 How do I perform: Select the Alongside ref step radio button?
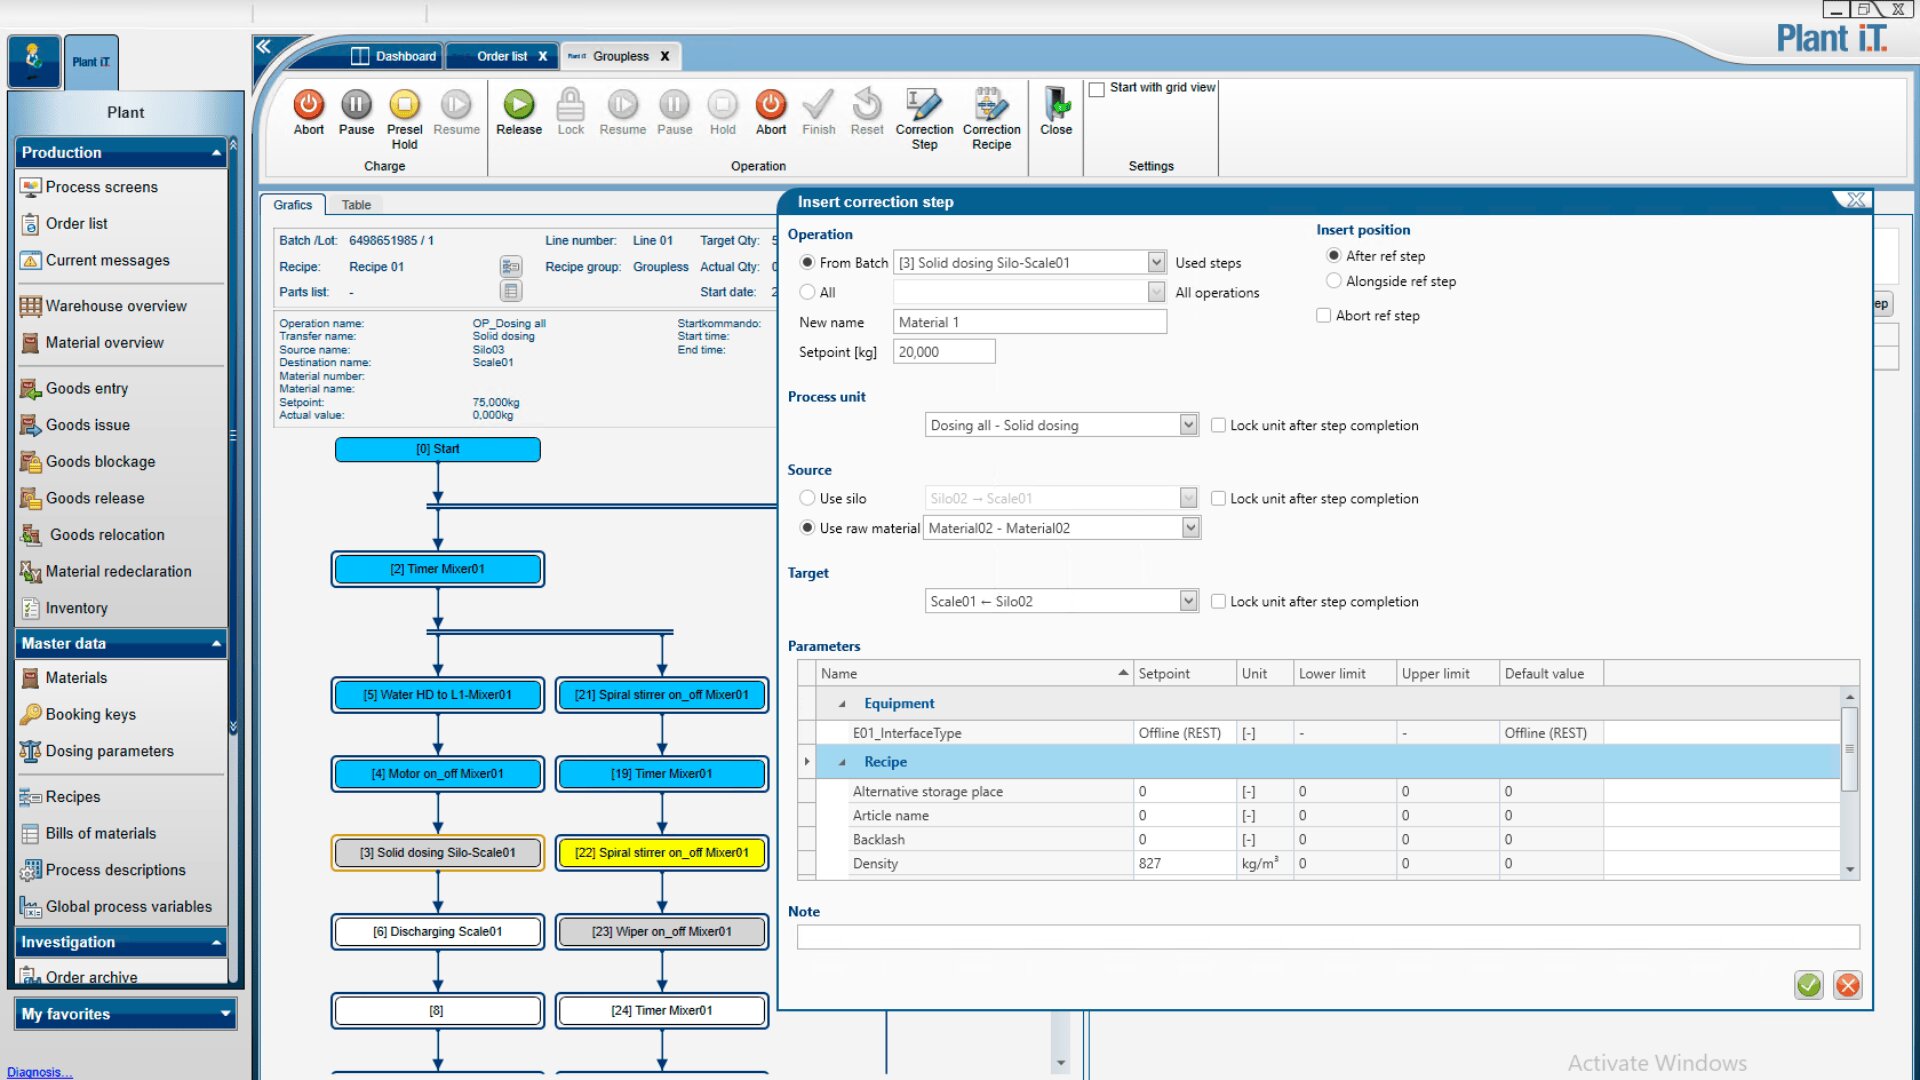click(1333, 281)
